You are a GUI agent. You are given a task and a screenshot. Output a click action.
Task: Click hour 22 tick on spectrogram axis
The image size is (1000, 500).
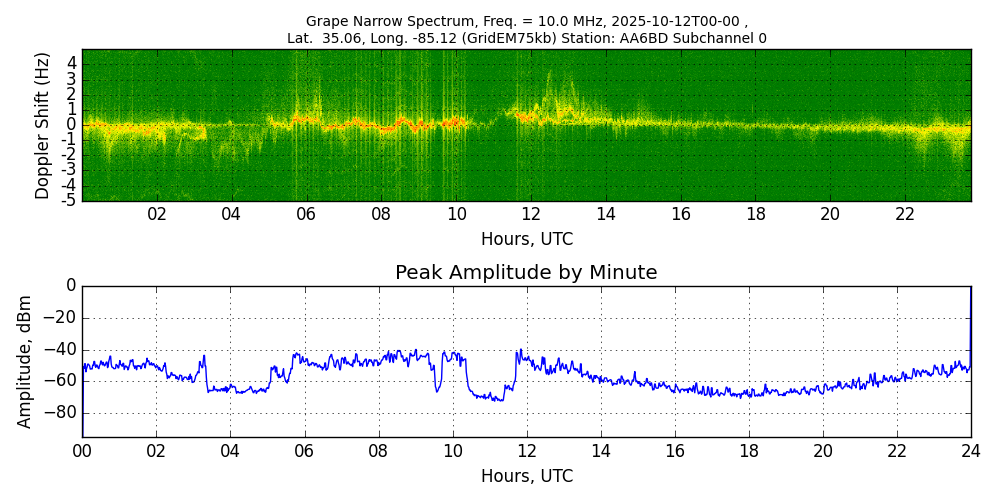[905, 215]
